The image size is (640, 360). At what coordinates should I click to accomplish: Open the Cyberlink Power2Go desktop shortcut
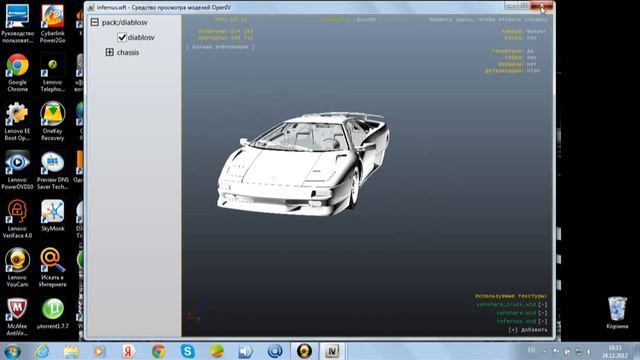pos(53,24)
